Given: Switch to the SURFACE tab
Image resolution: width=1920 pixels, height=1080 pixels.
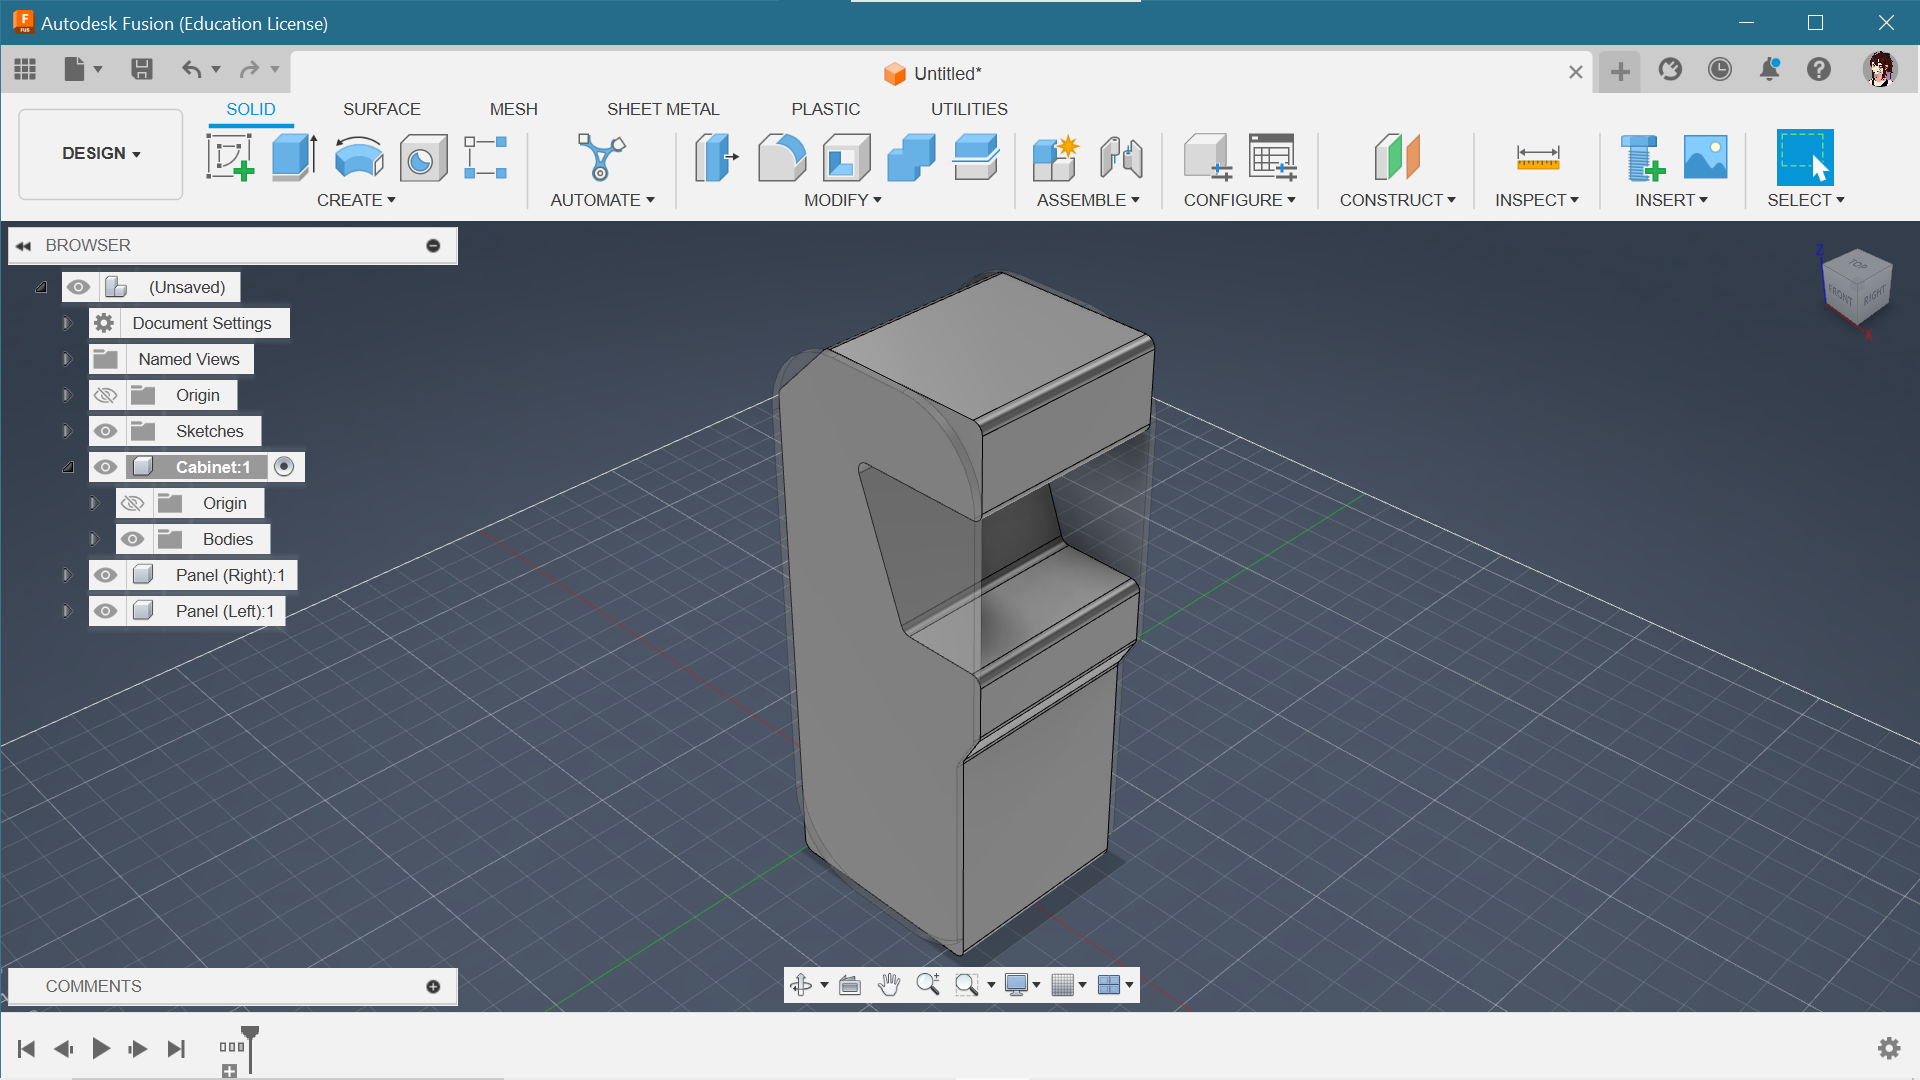Looking at the screenshot, I should 381,109.
